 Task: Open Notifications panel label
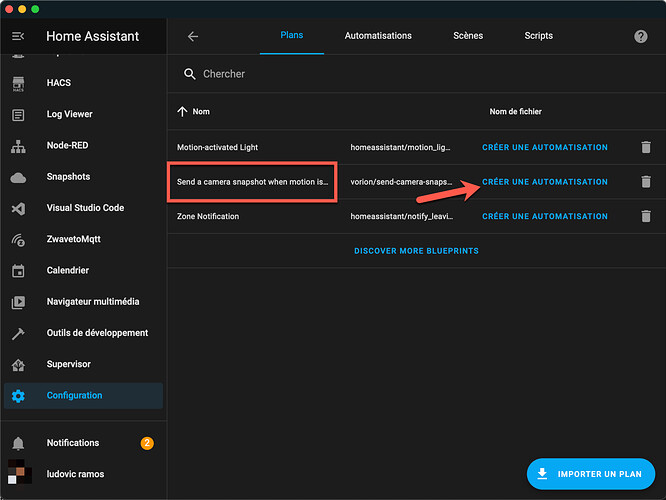point(73,443)
